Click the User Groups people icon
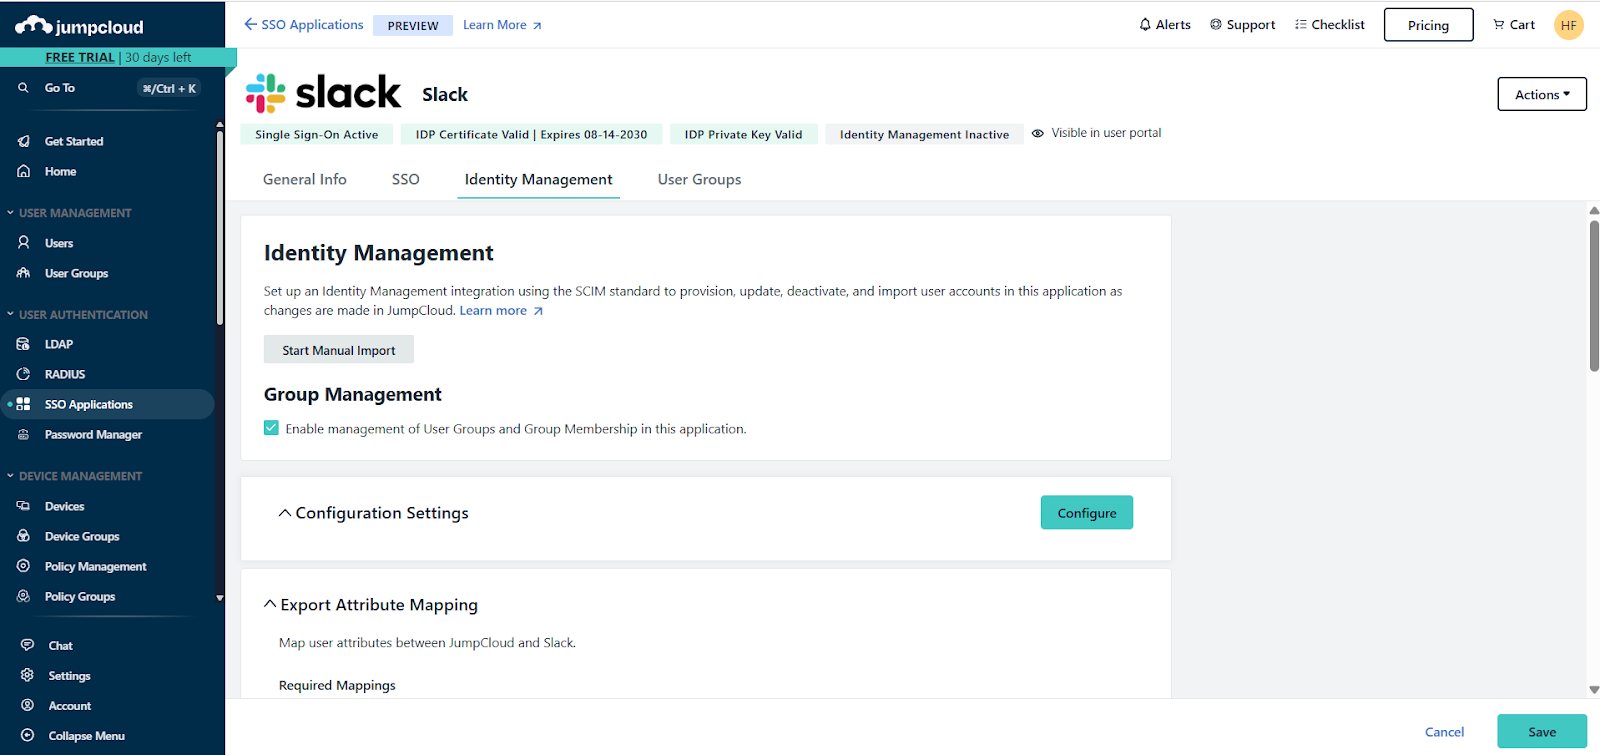This screenshot has height=755, width=1600. point(23,273)
